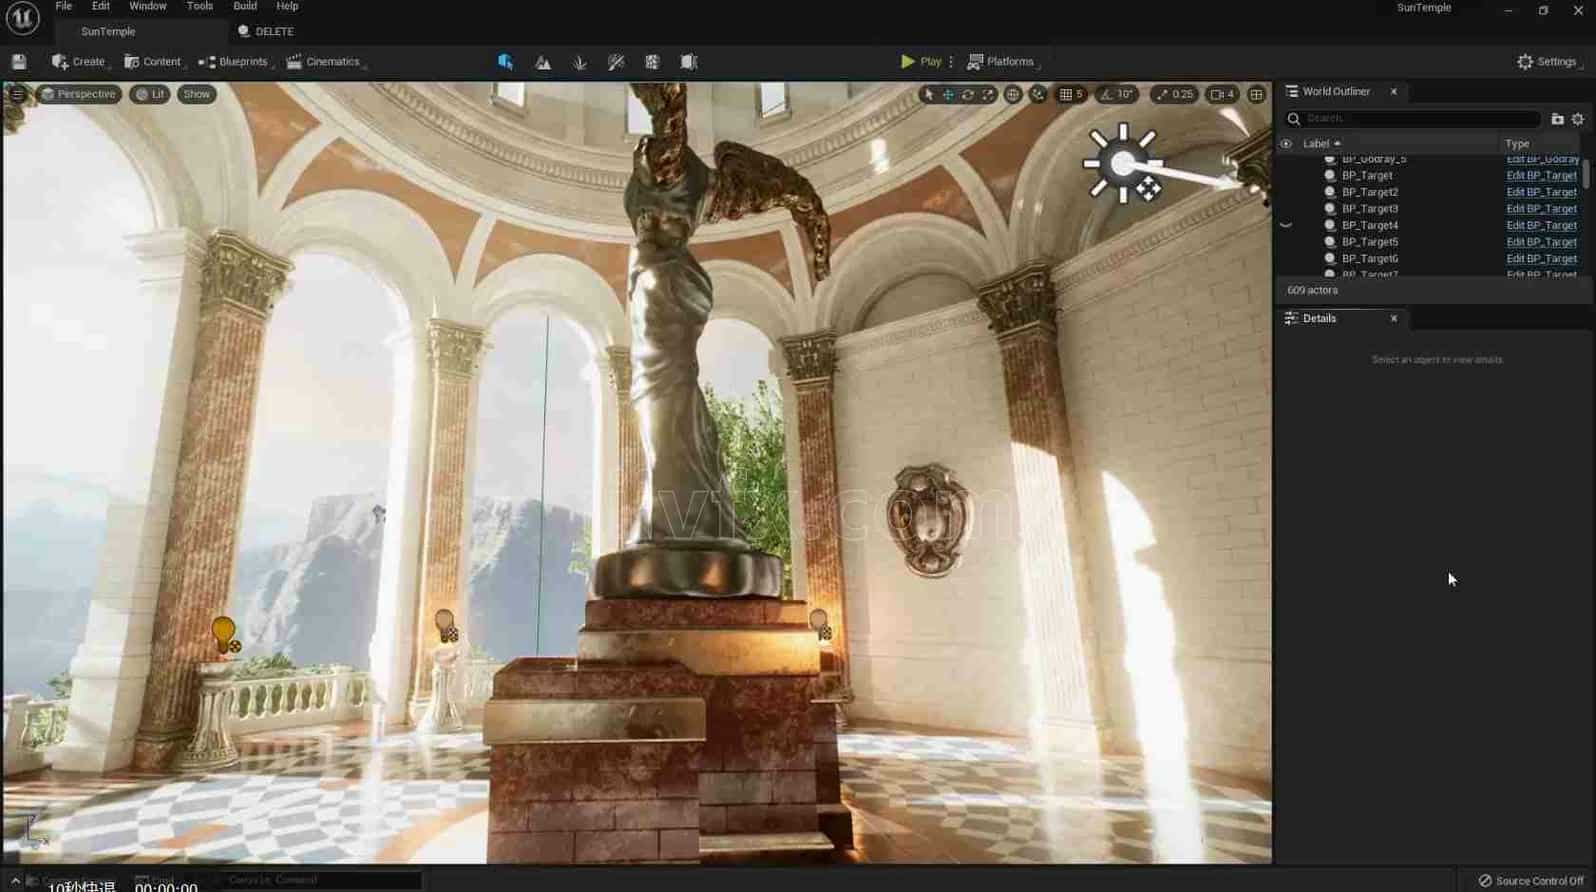
Task: Switch to Landscape mode
Action: (x=542, y=62)
